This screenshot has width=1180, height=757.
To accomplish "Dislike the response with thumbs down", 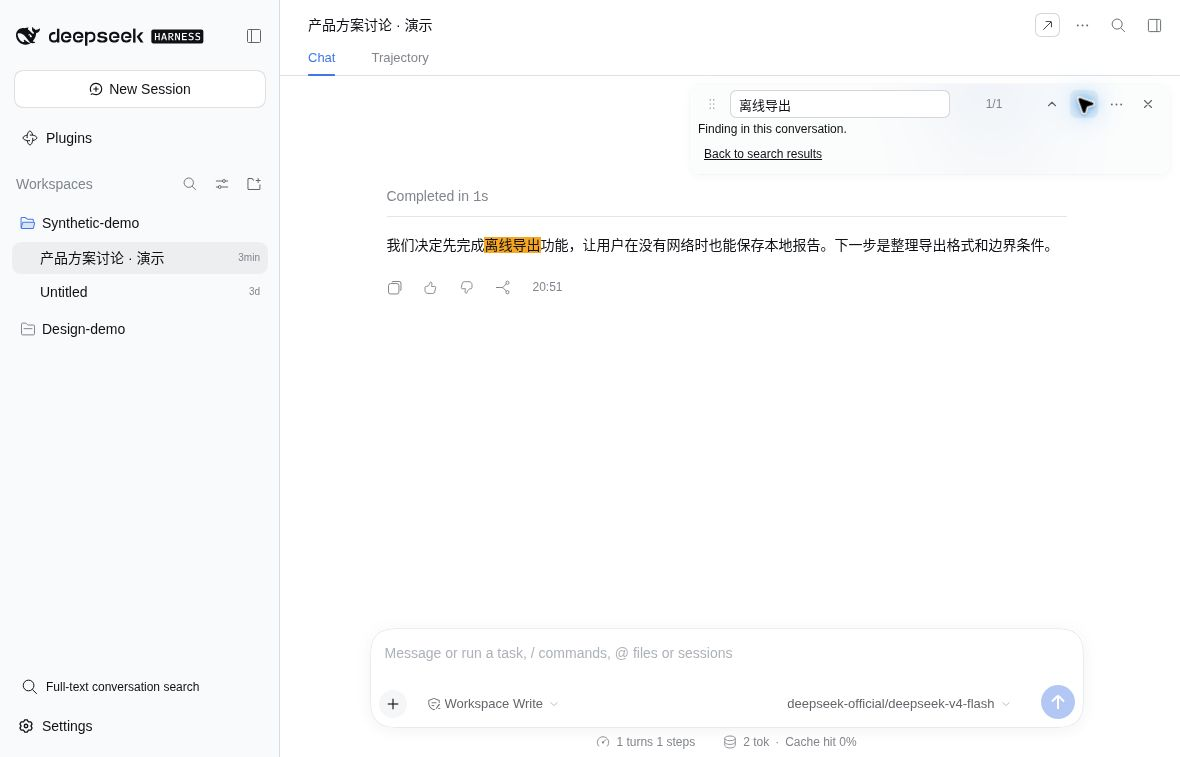I will 467,287.
